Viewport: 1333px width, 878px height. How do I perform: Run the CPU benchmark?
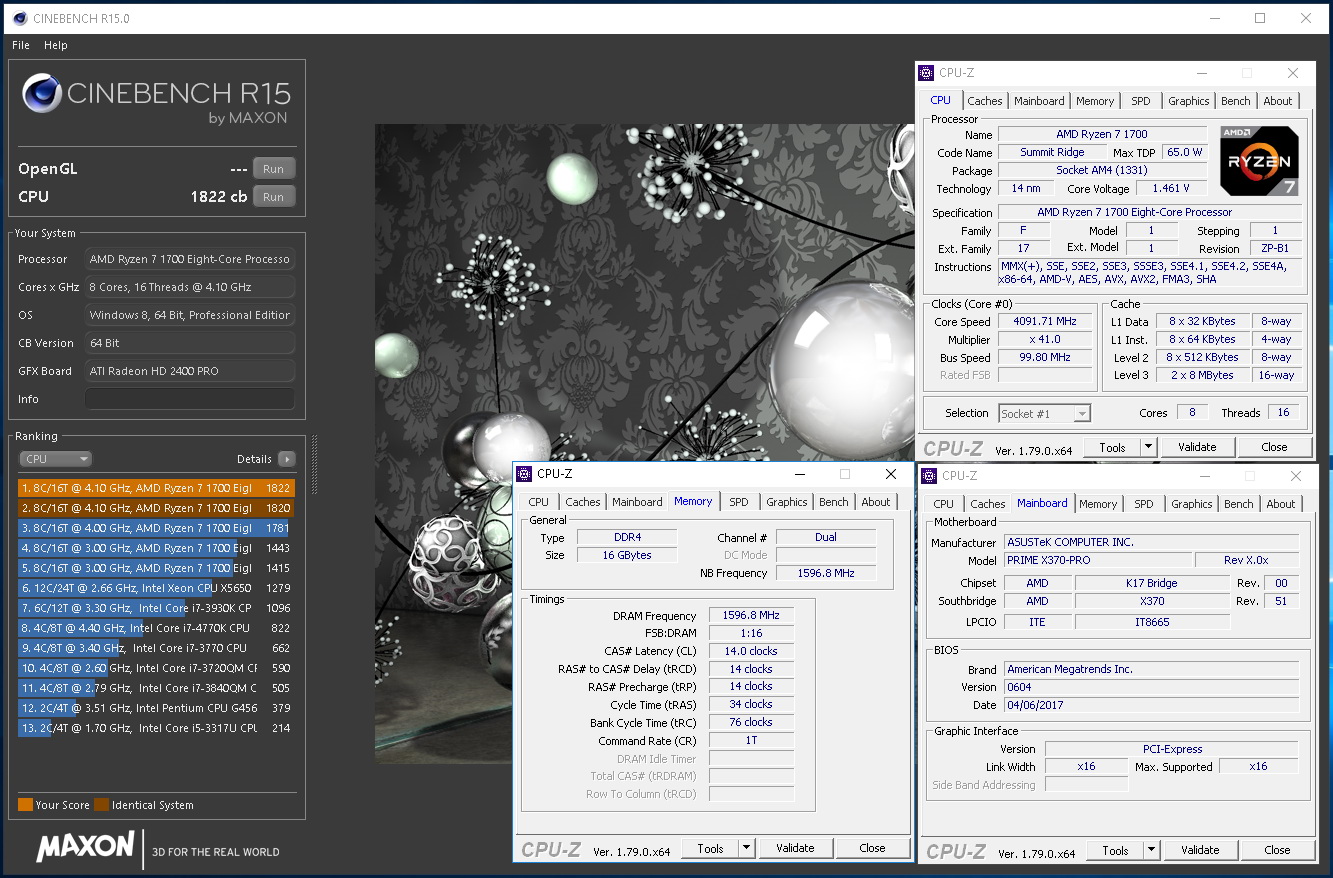click(x=274, y=197)
